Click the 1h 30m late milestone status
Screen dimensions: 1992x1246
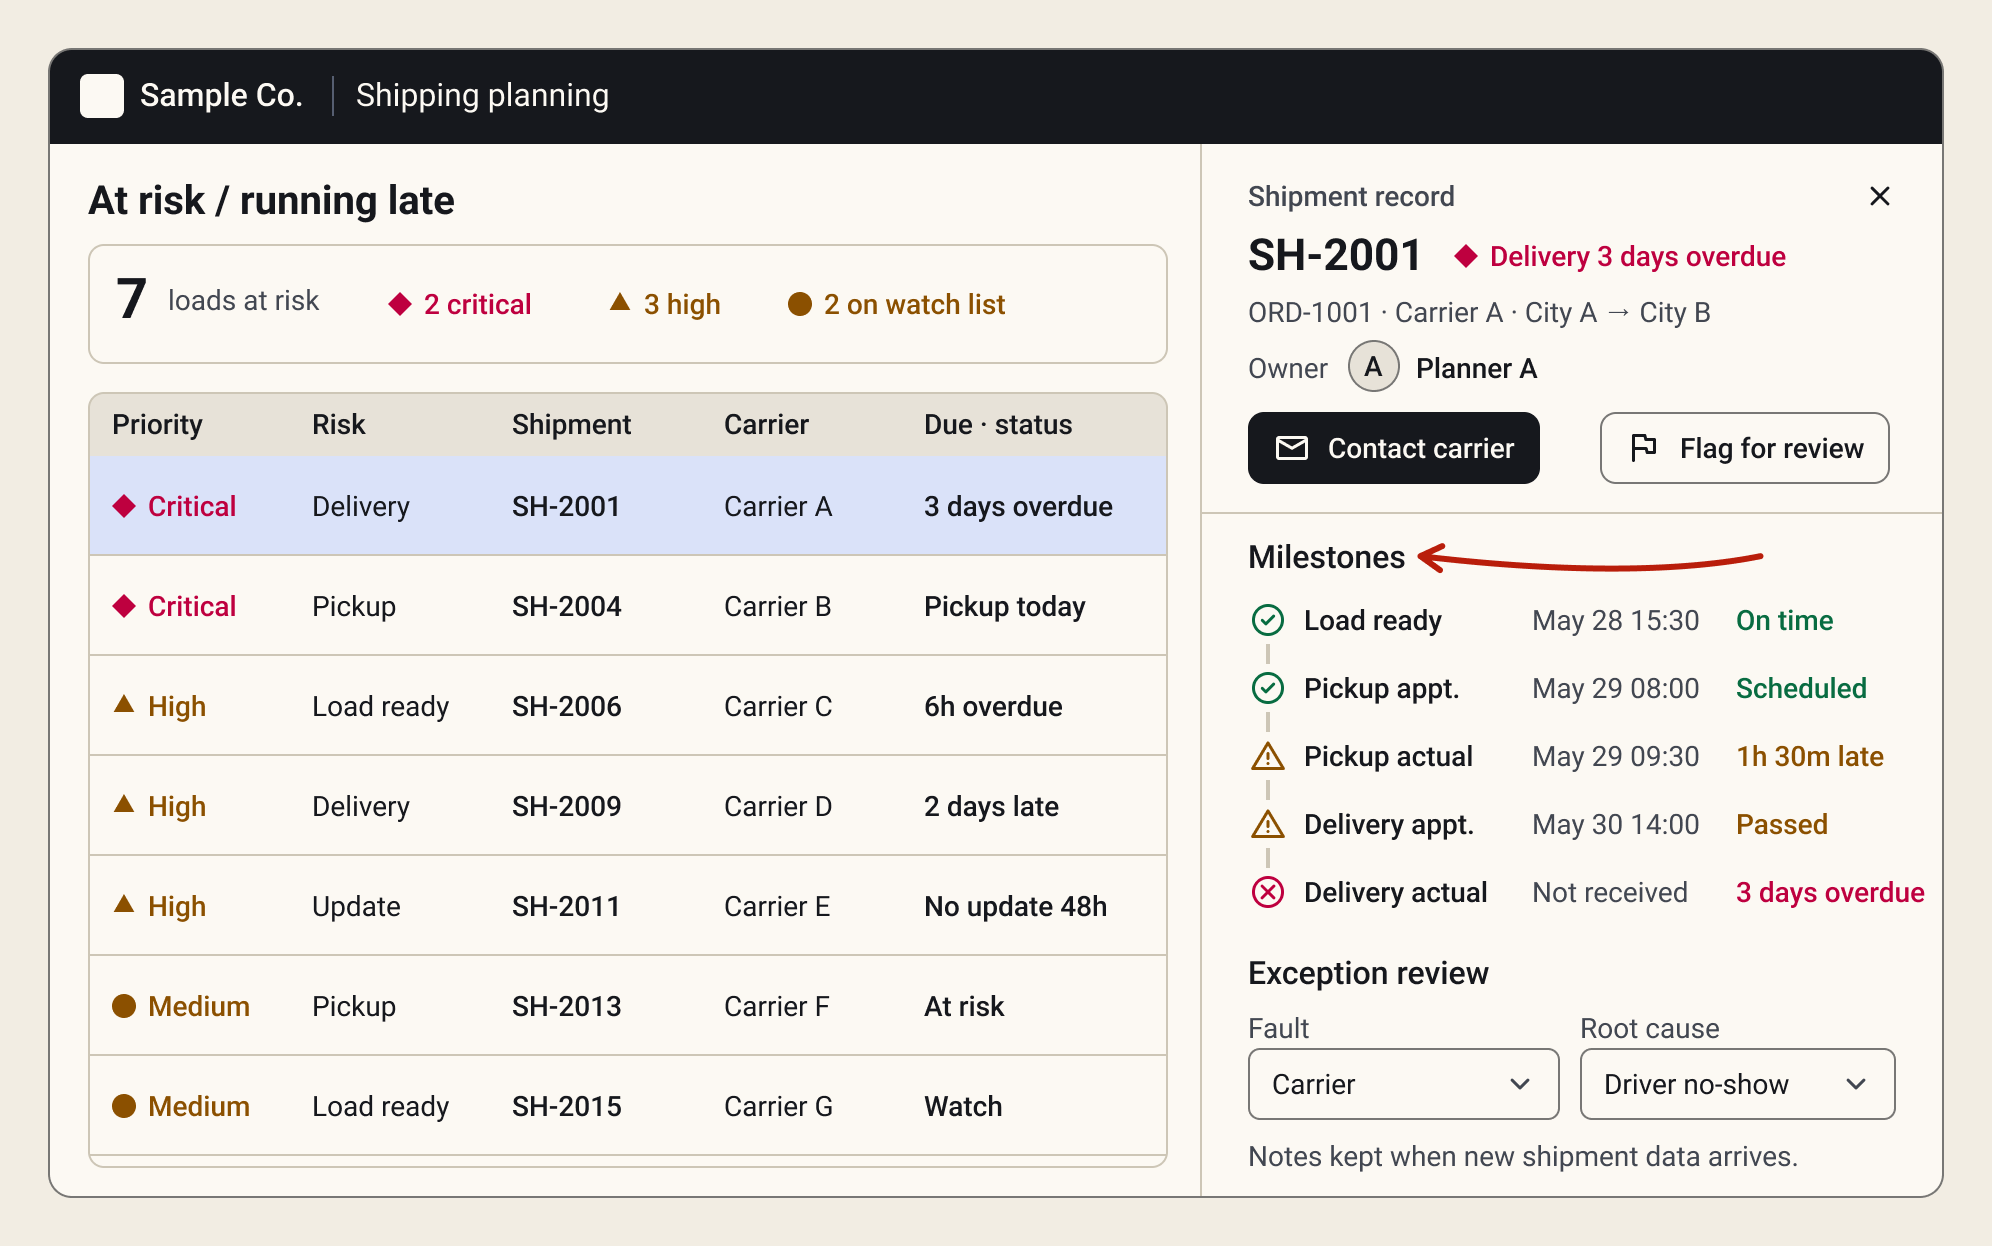[x=1810, y=756]
